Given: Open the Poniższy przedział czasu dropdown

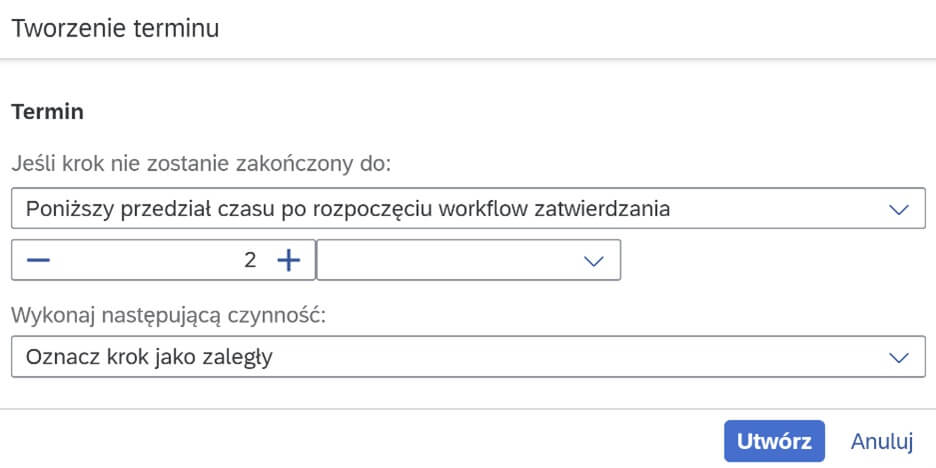Looking at the screenshot, I should coord(468,208).
